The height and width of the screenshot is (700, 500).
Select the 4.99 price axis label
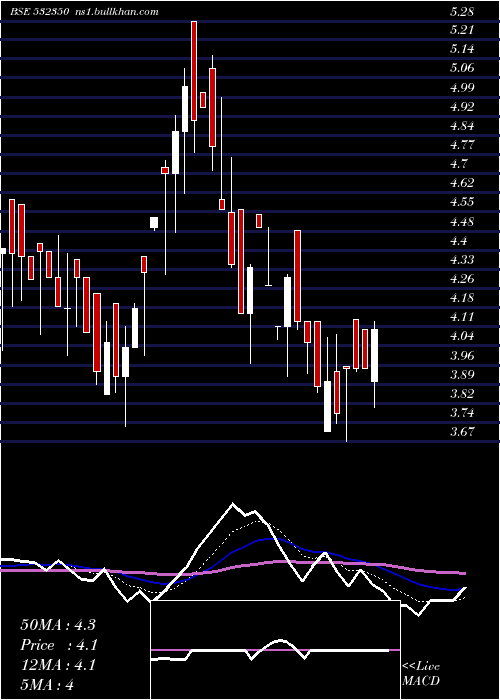click(x=462, y=88)
